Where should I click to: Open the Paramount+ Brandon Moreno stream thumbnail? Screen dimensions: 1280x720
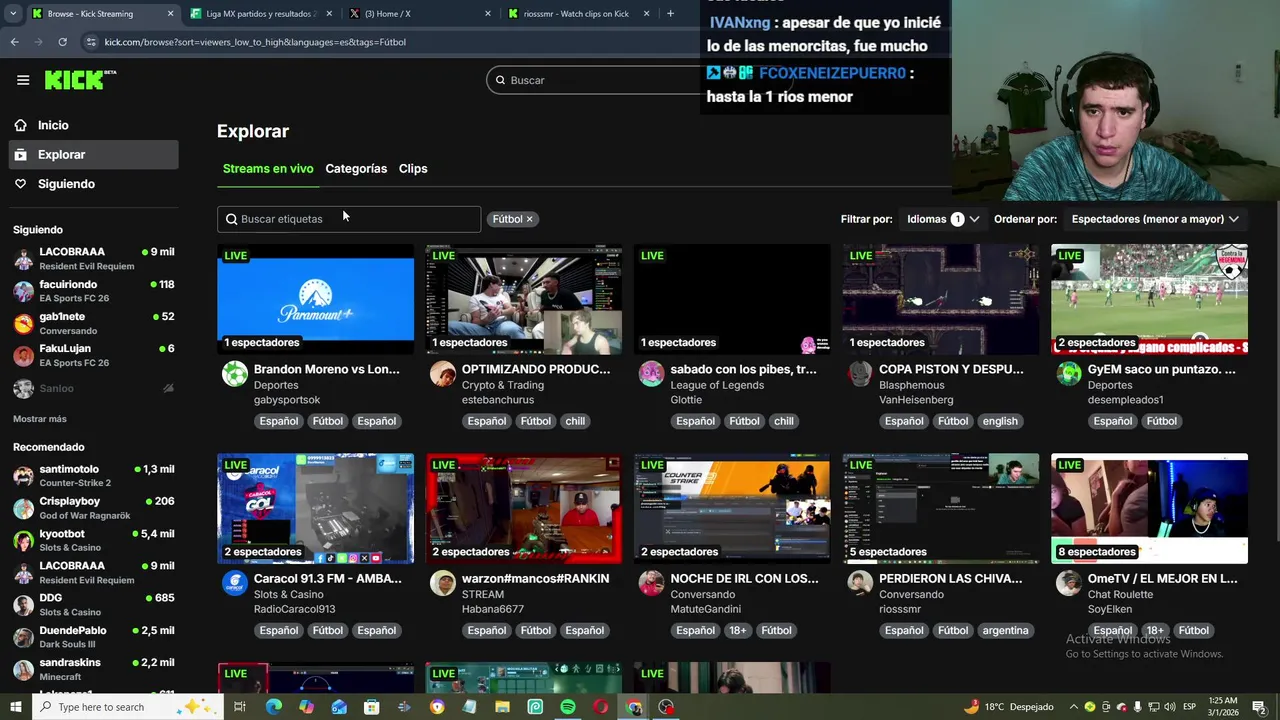315,299
